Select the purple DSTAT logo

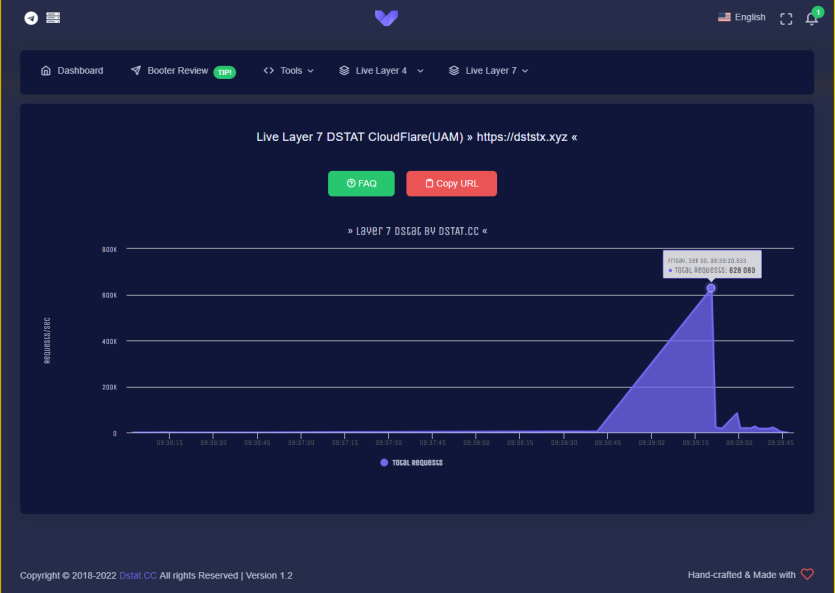[x=386, y=17]
